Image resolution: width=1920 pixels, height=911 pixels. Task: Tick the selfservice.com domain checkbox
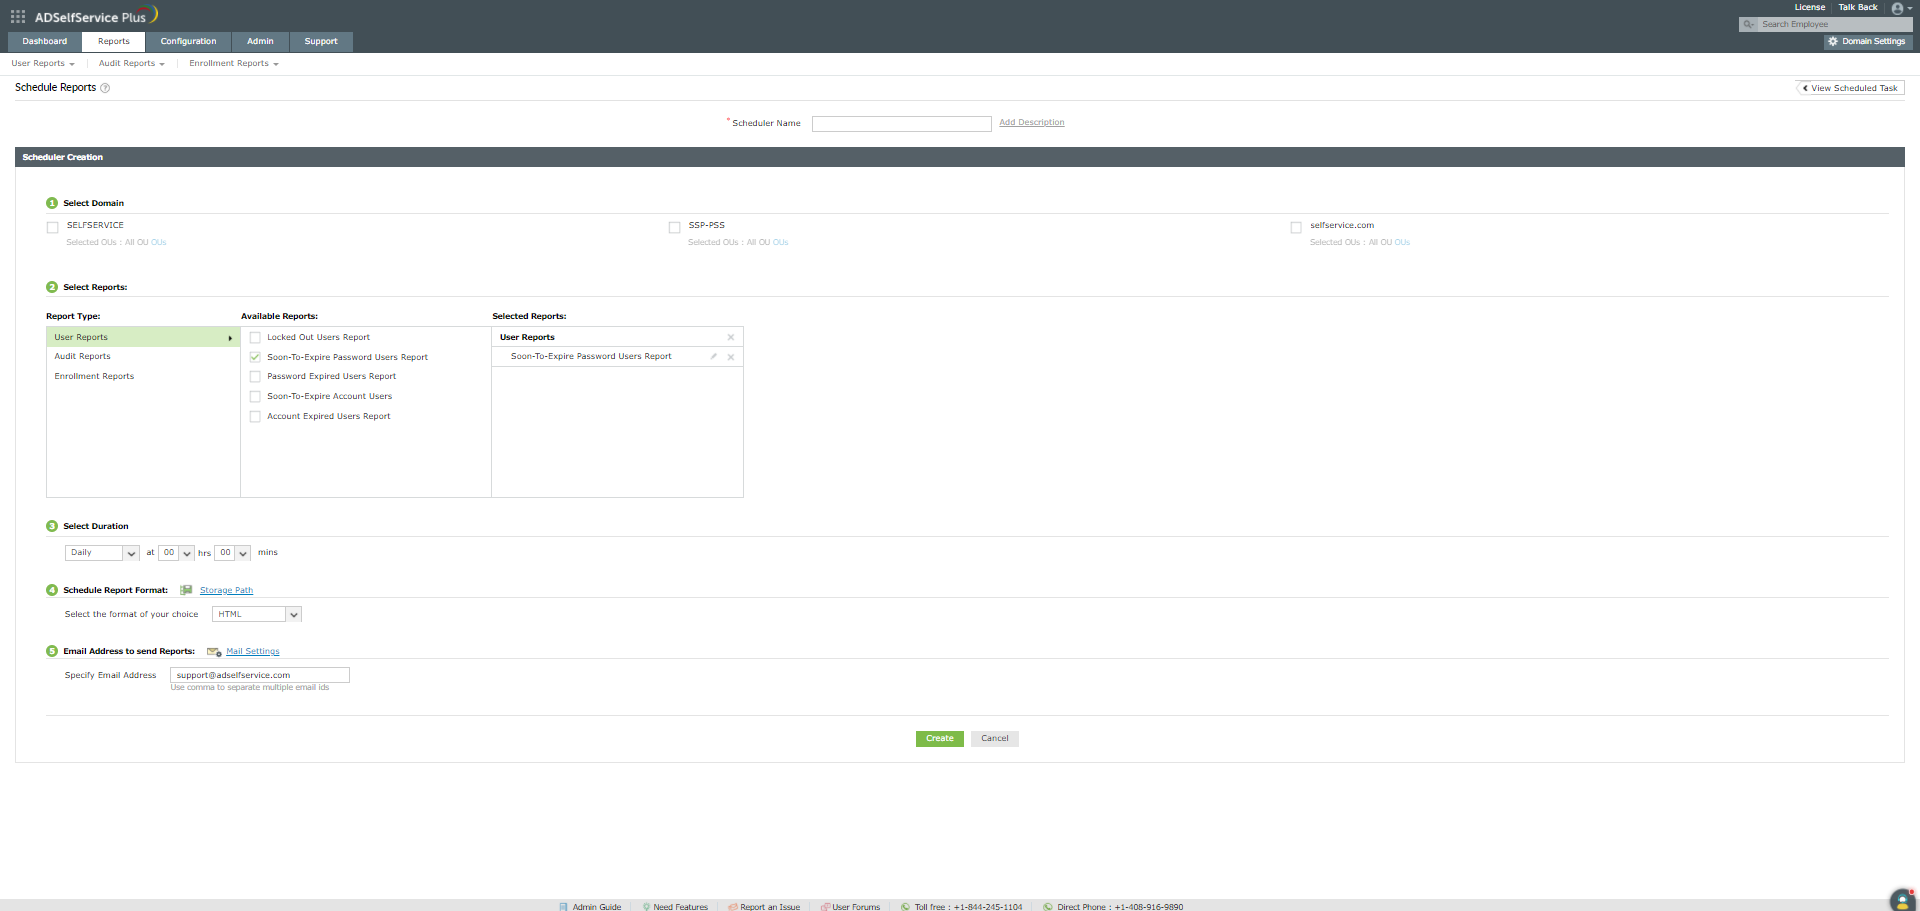click(x=1296, y=228)
